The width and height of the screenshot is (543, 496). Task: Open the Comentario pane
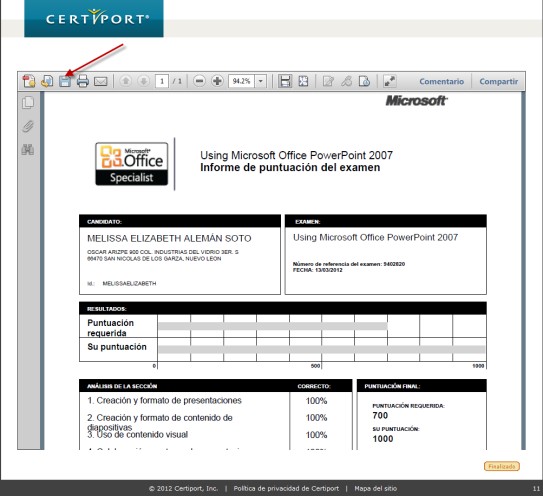[442, 81]
